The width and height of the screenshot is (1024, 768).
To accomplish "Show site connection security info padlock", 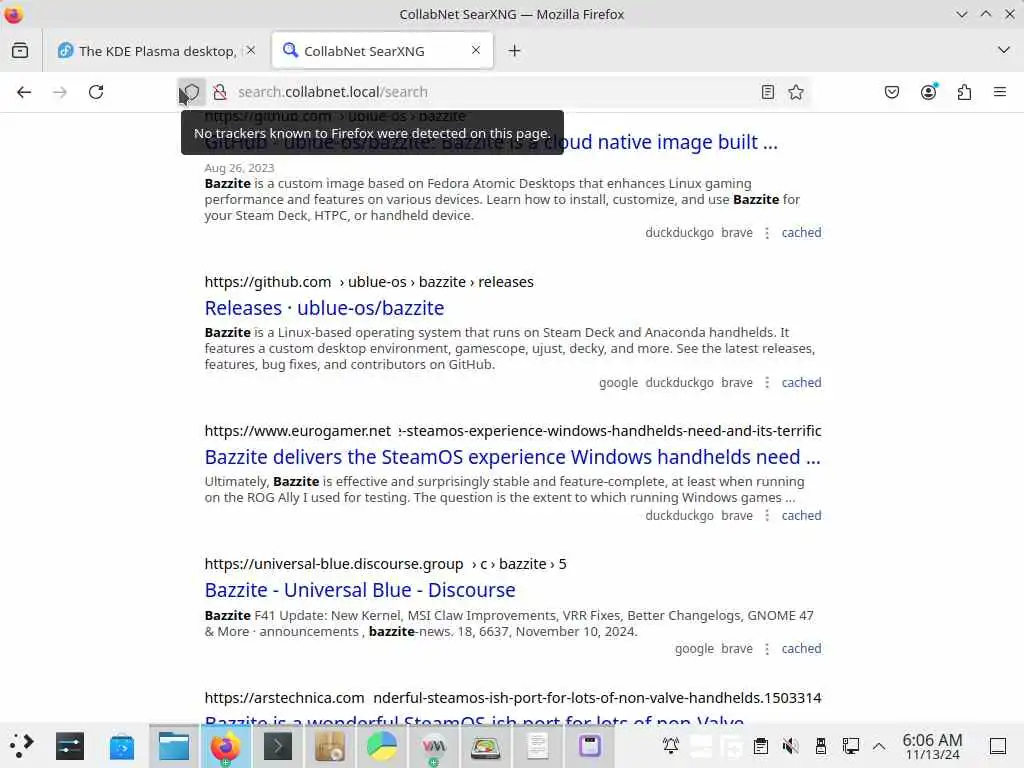I will pyautogui.click(x=220, y=92).
